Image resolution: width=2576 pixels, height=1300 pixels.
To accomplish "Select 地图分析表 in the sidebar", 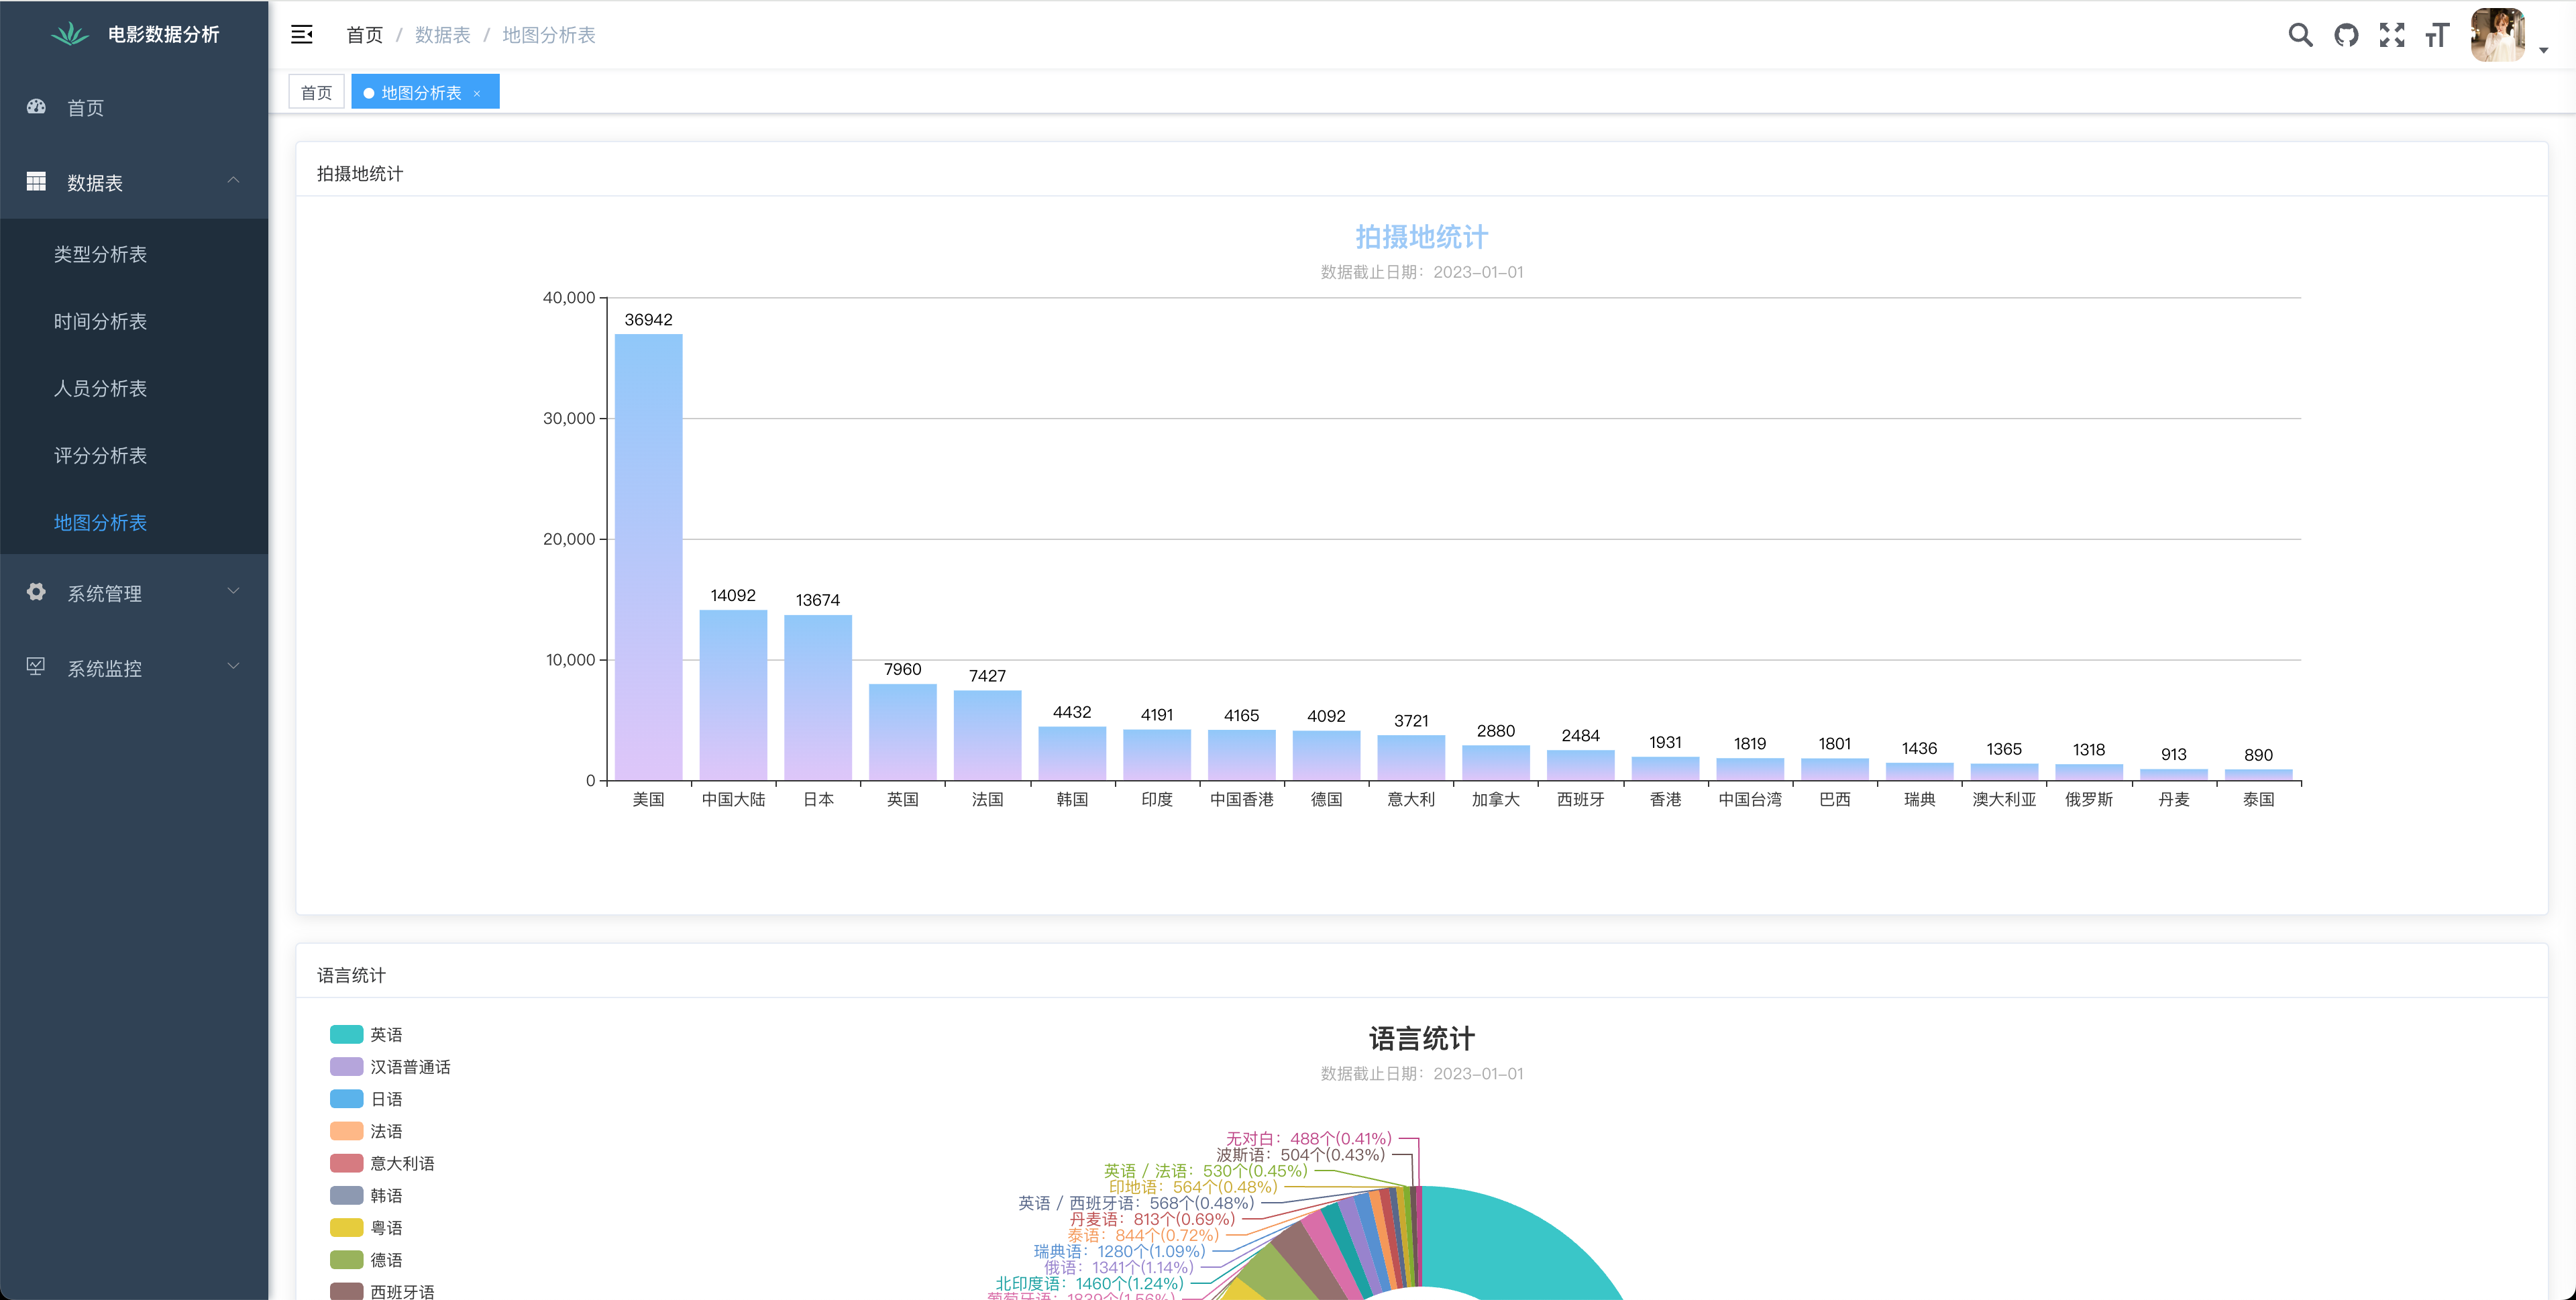I will pyautogui.click(x=134, y=522).
